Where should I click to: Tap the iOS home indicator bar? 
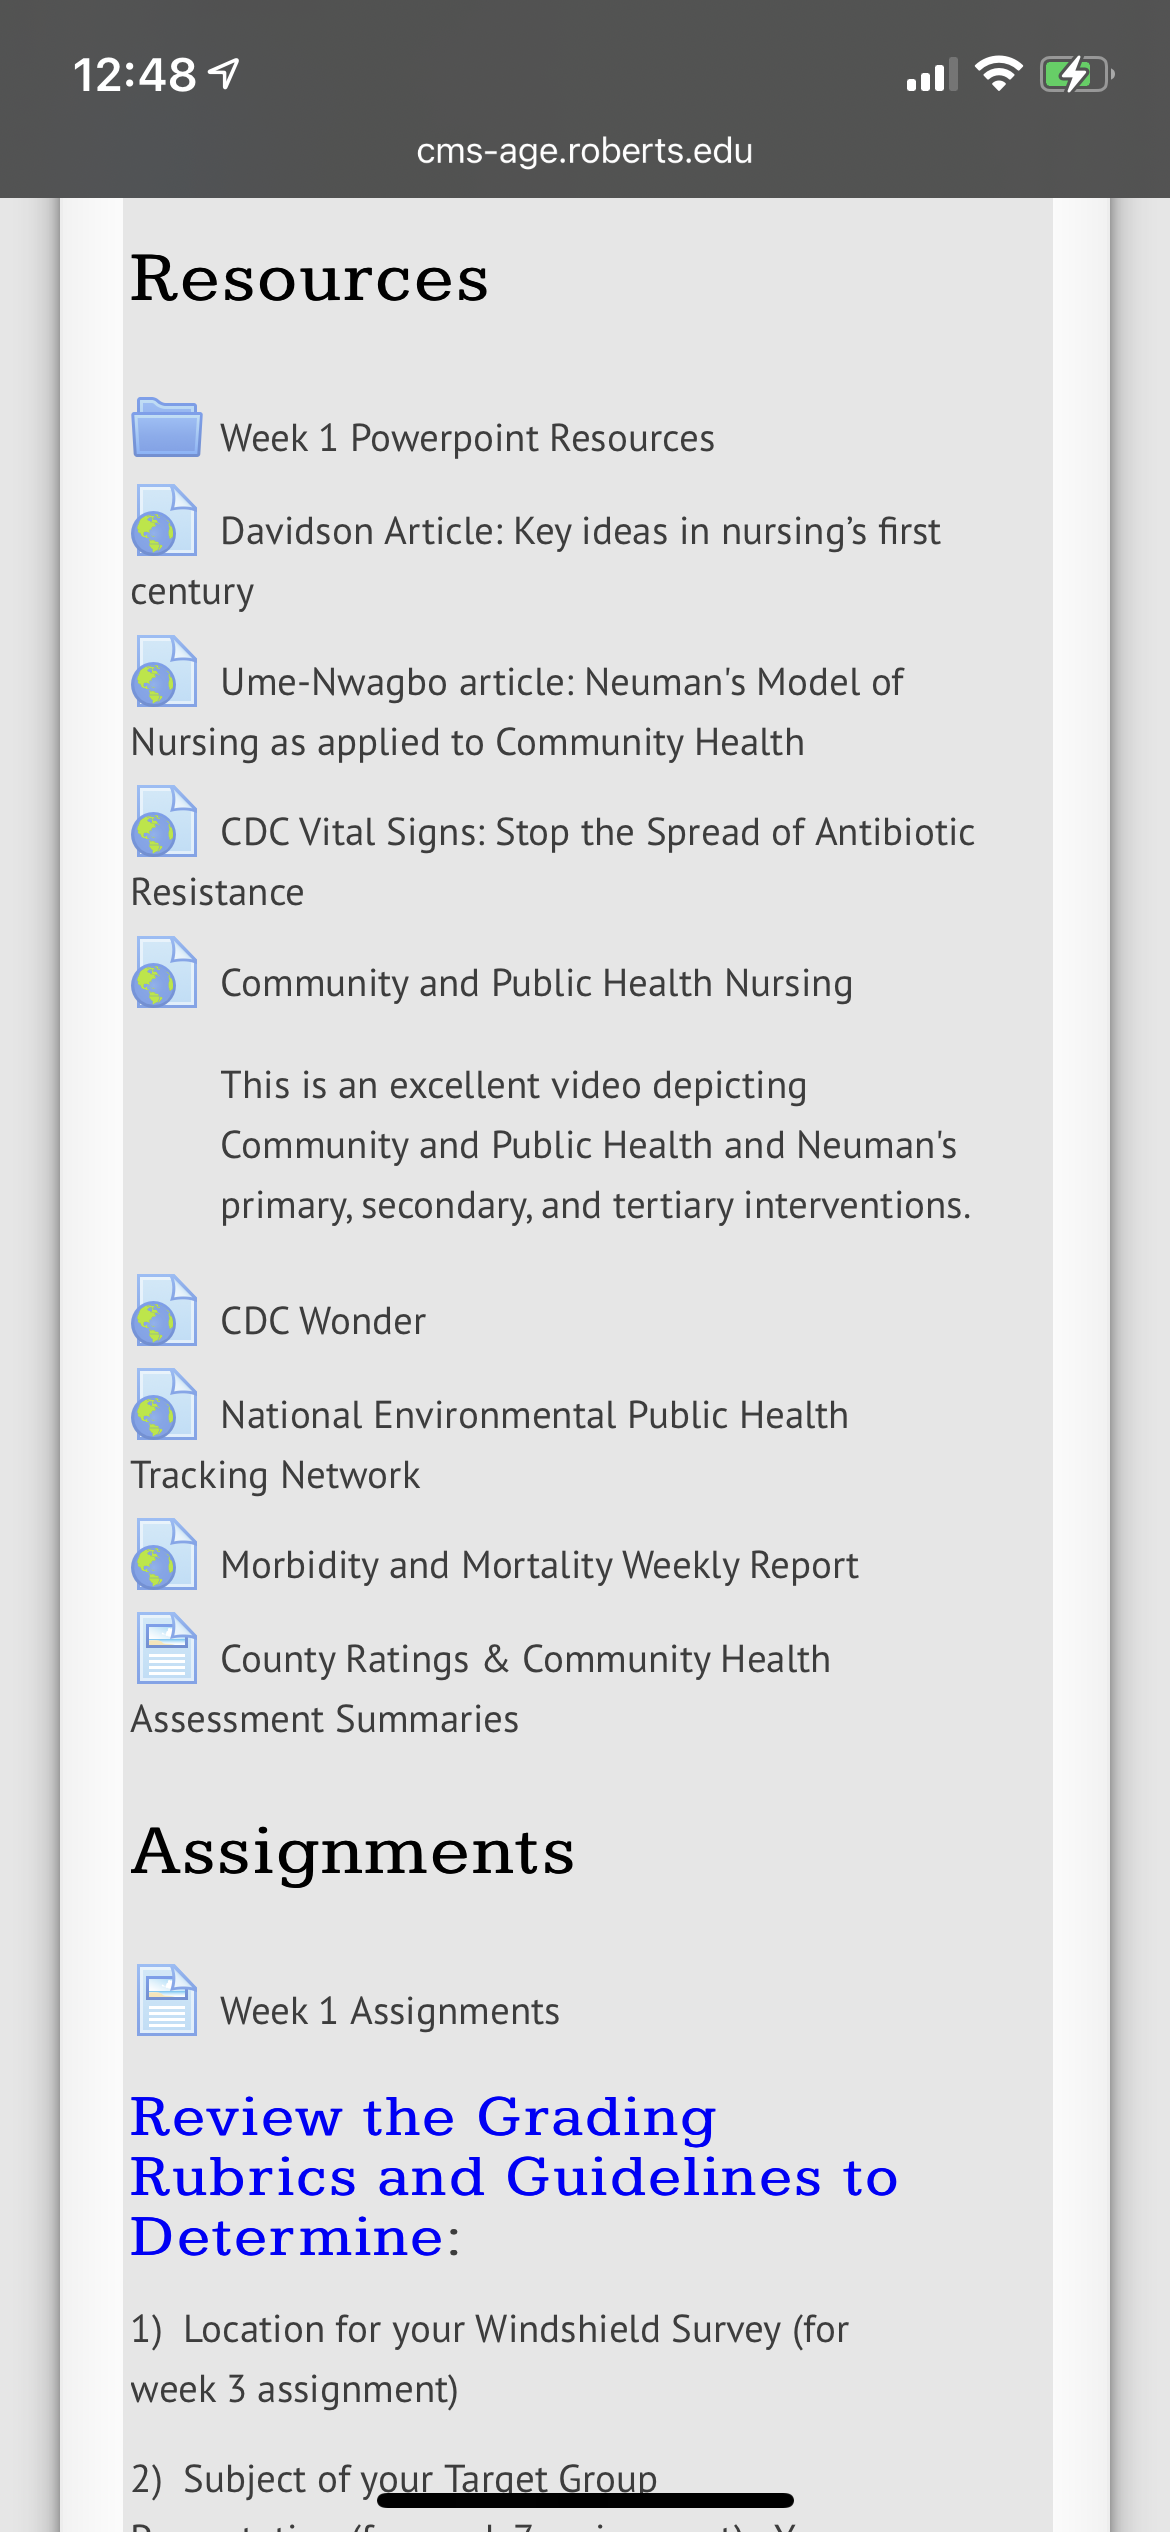tap(585, 2500)
